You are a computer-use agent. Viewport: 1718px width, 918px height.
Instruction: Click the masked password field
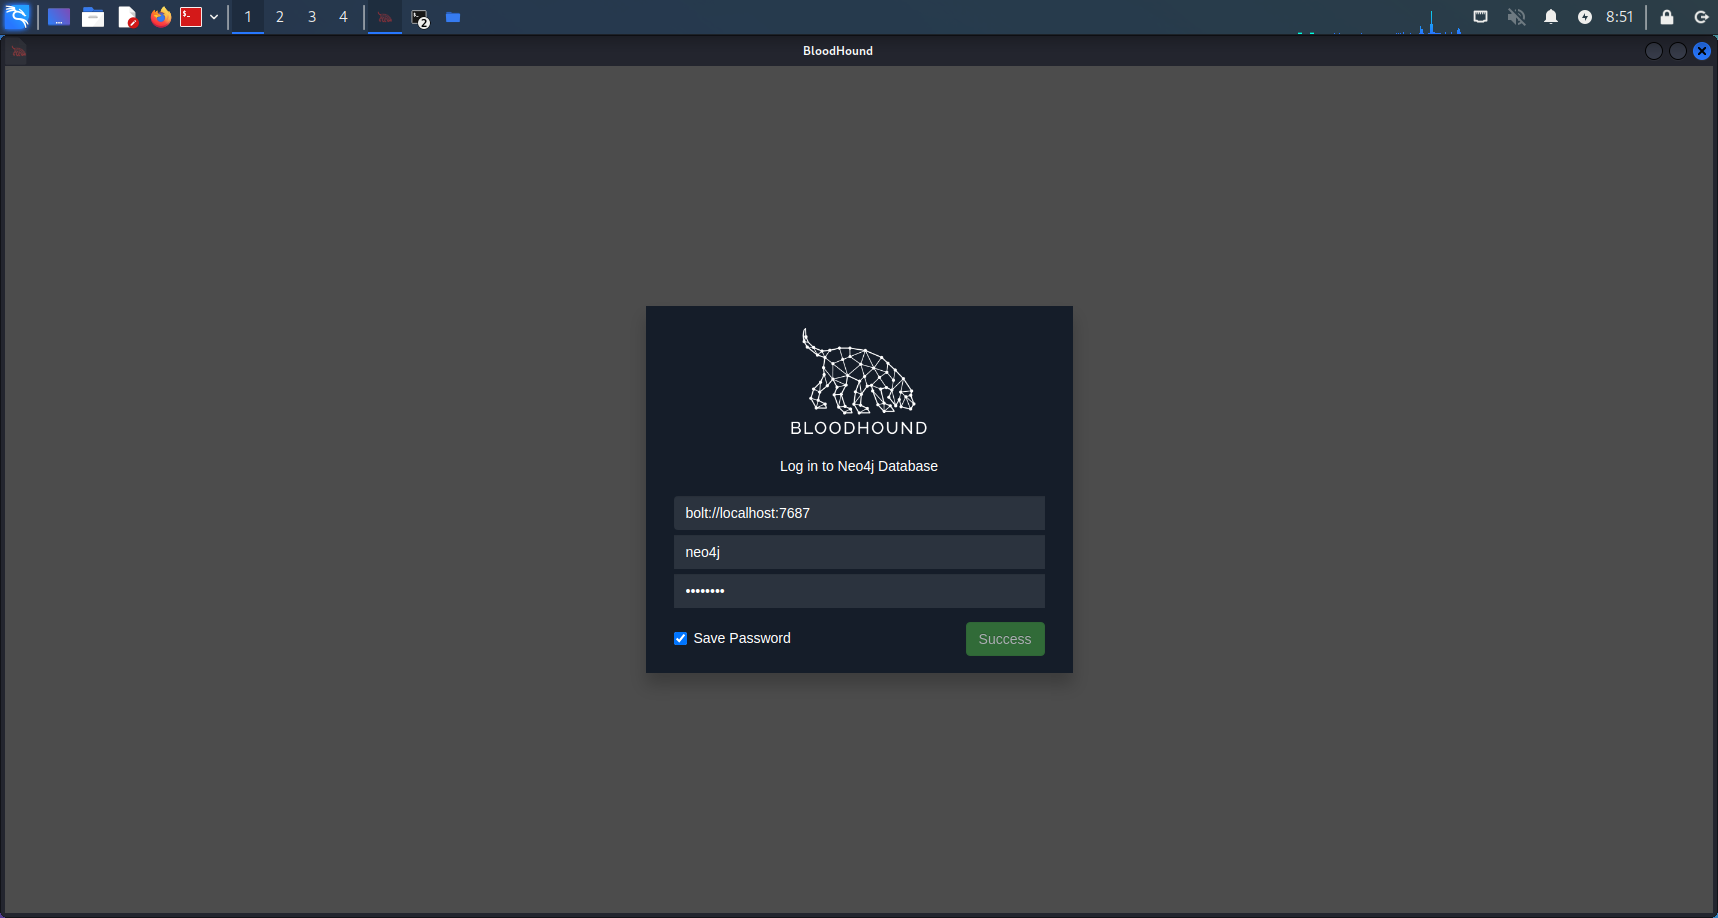859,591
